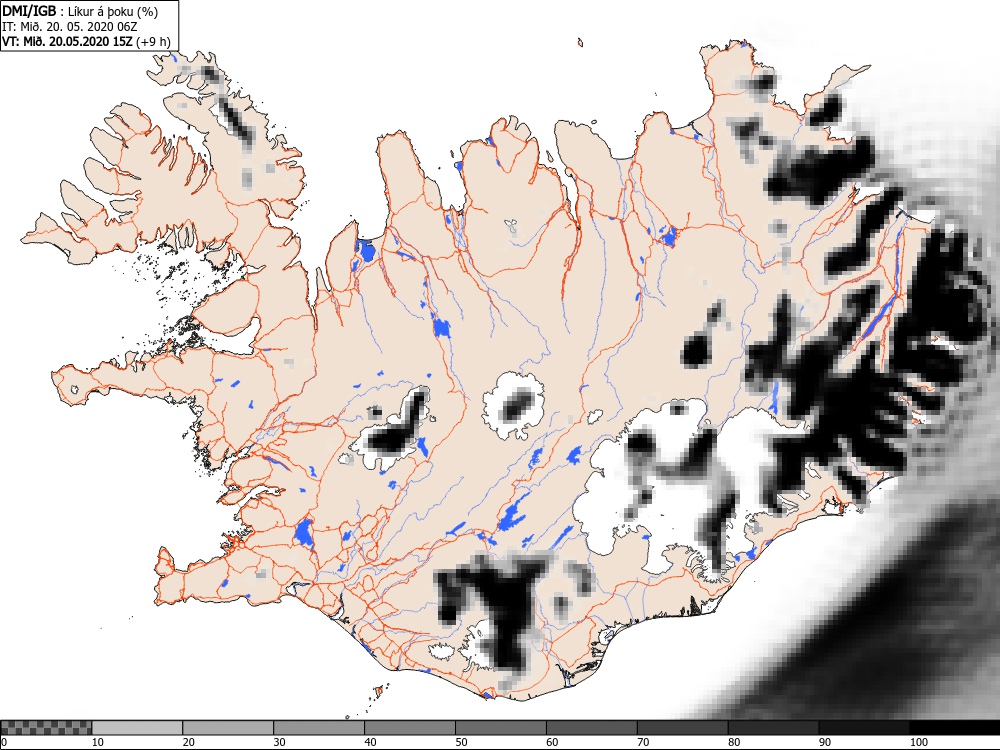Select the 20–30% gray legend swatch
1000x750 pixels.
(228, 728)
